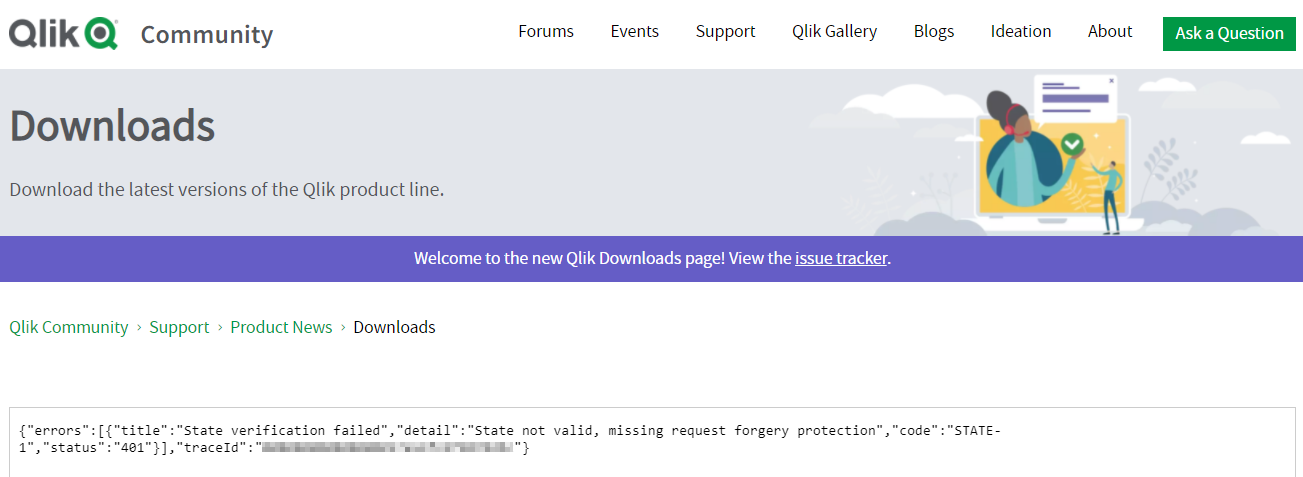Click the headset woman in the header illustration
Image resolution: width=1303 pixels, height=477 pixels.
[1018, 150]
